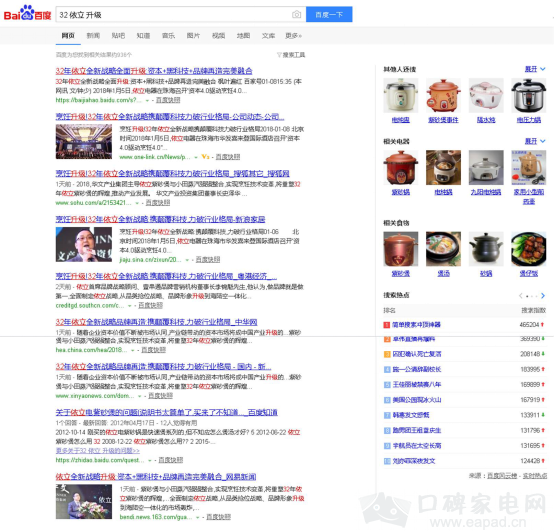
Task: Click the search query input field
Action: (x=174, y=14)
